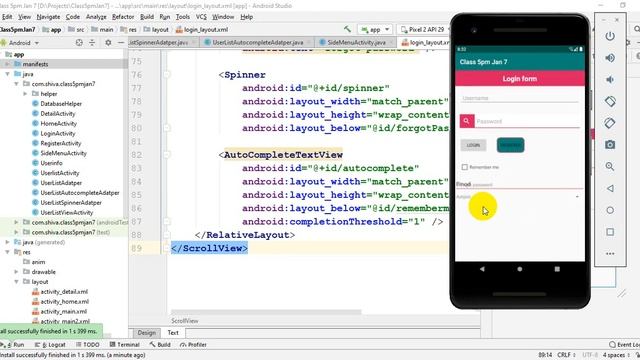Collapse the res folder

7,252
